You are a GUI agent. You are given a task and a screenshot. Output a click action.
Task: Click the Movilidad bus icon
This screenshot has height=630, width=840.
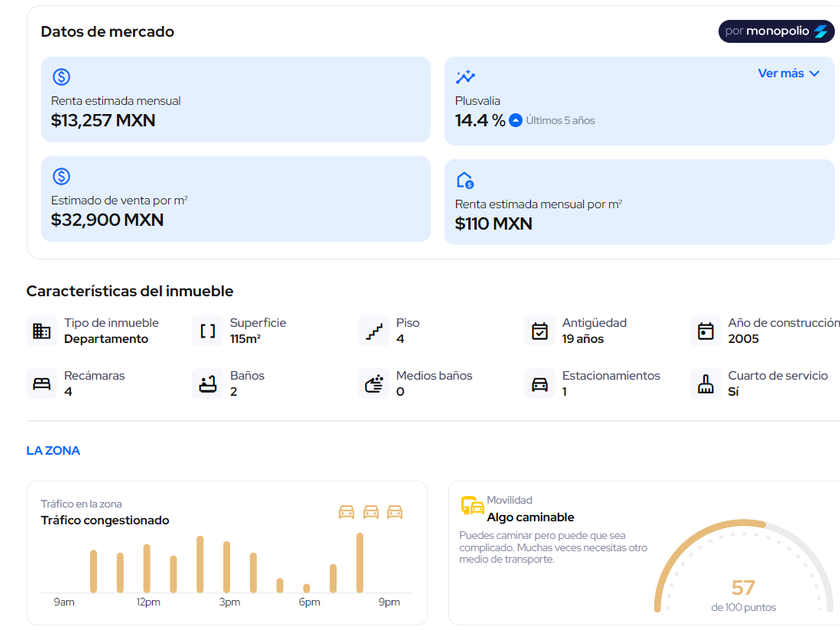point(472,506)
